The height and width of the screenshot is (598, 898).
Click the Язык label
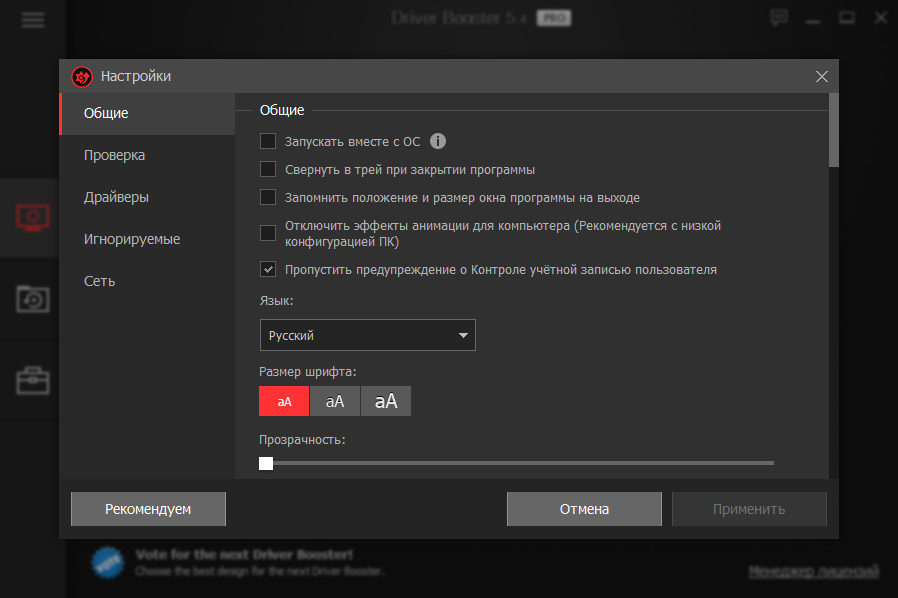pyautogui.click(x=276, y=301)
